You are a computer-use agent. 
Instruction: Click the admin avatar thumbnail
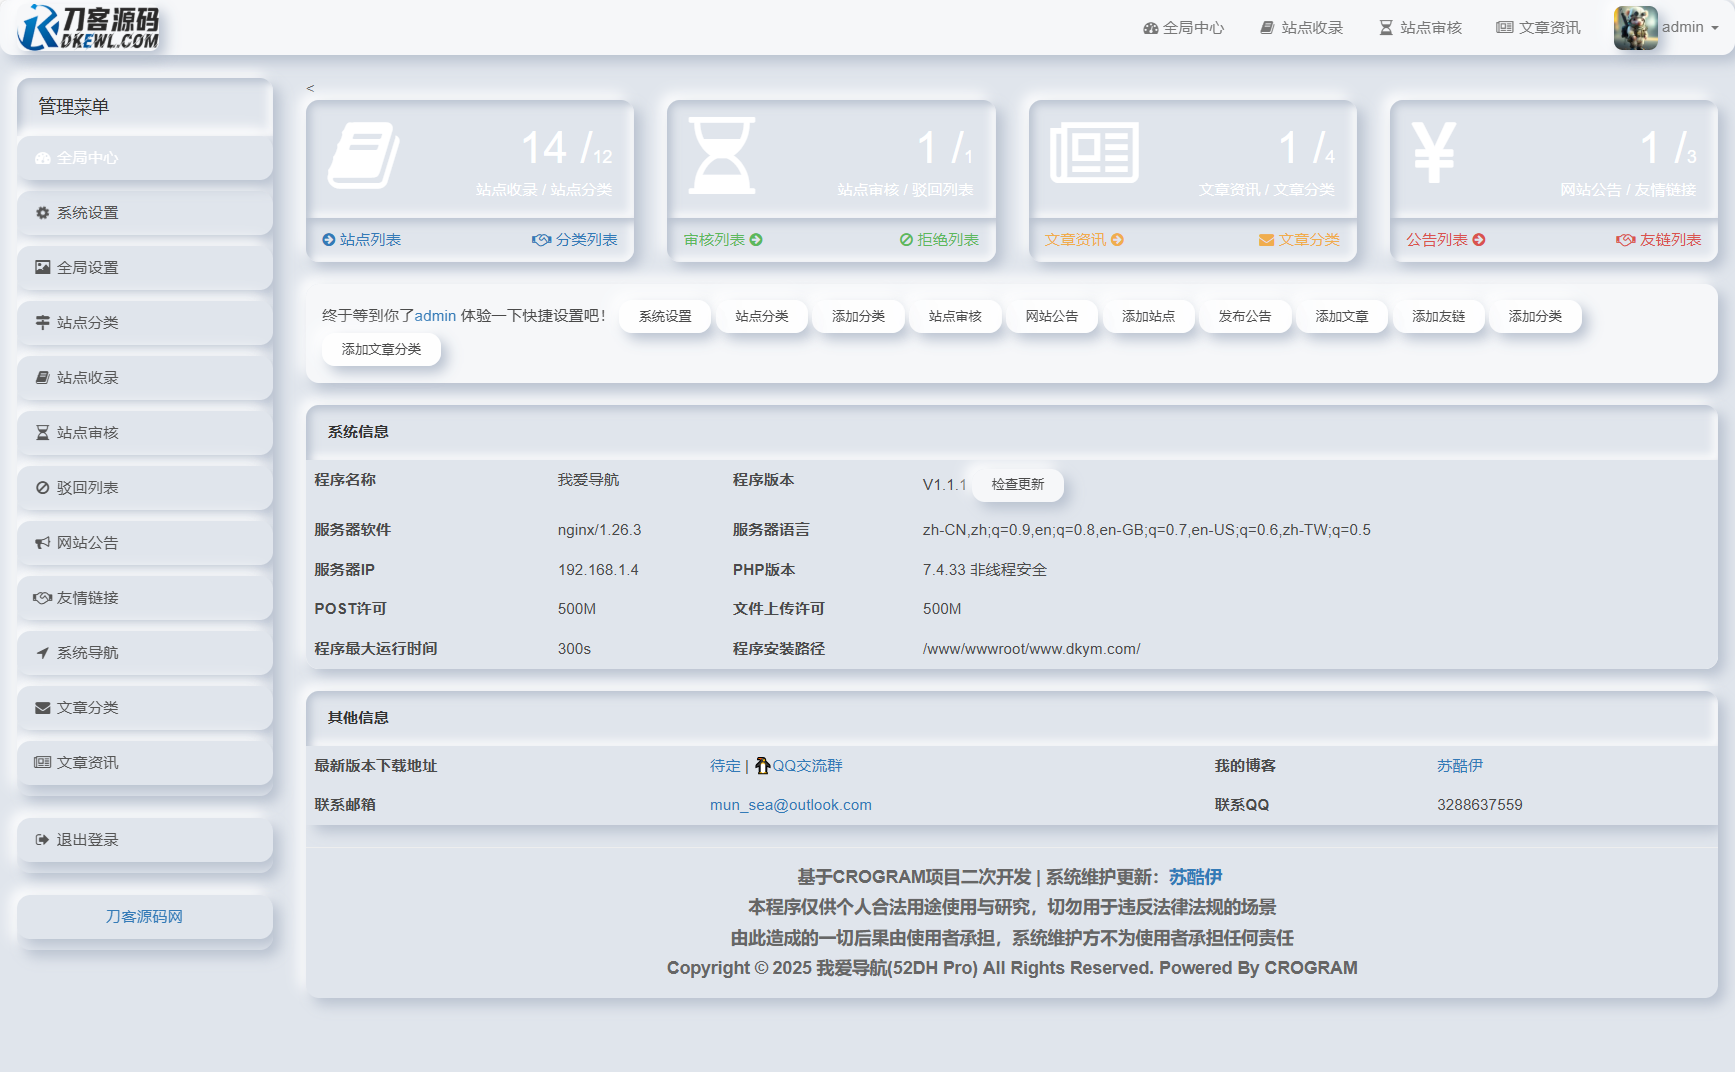(x=1634, y=27)
